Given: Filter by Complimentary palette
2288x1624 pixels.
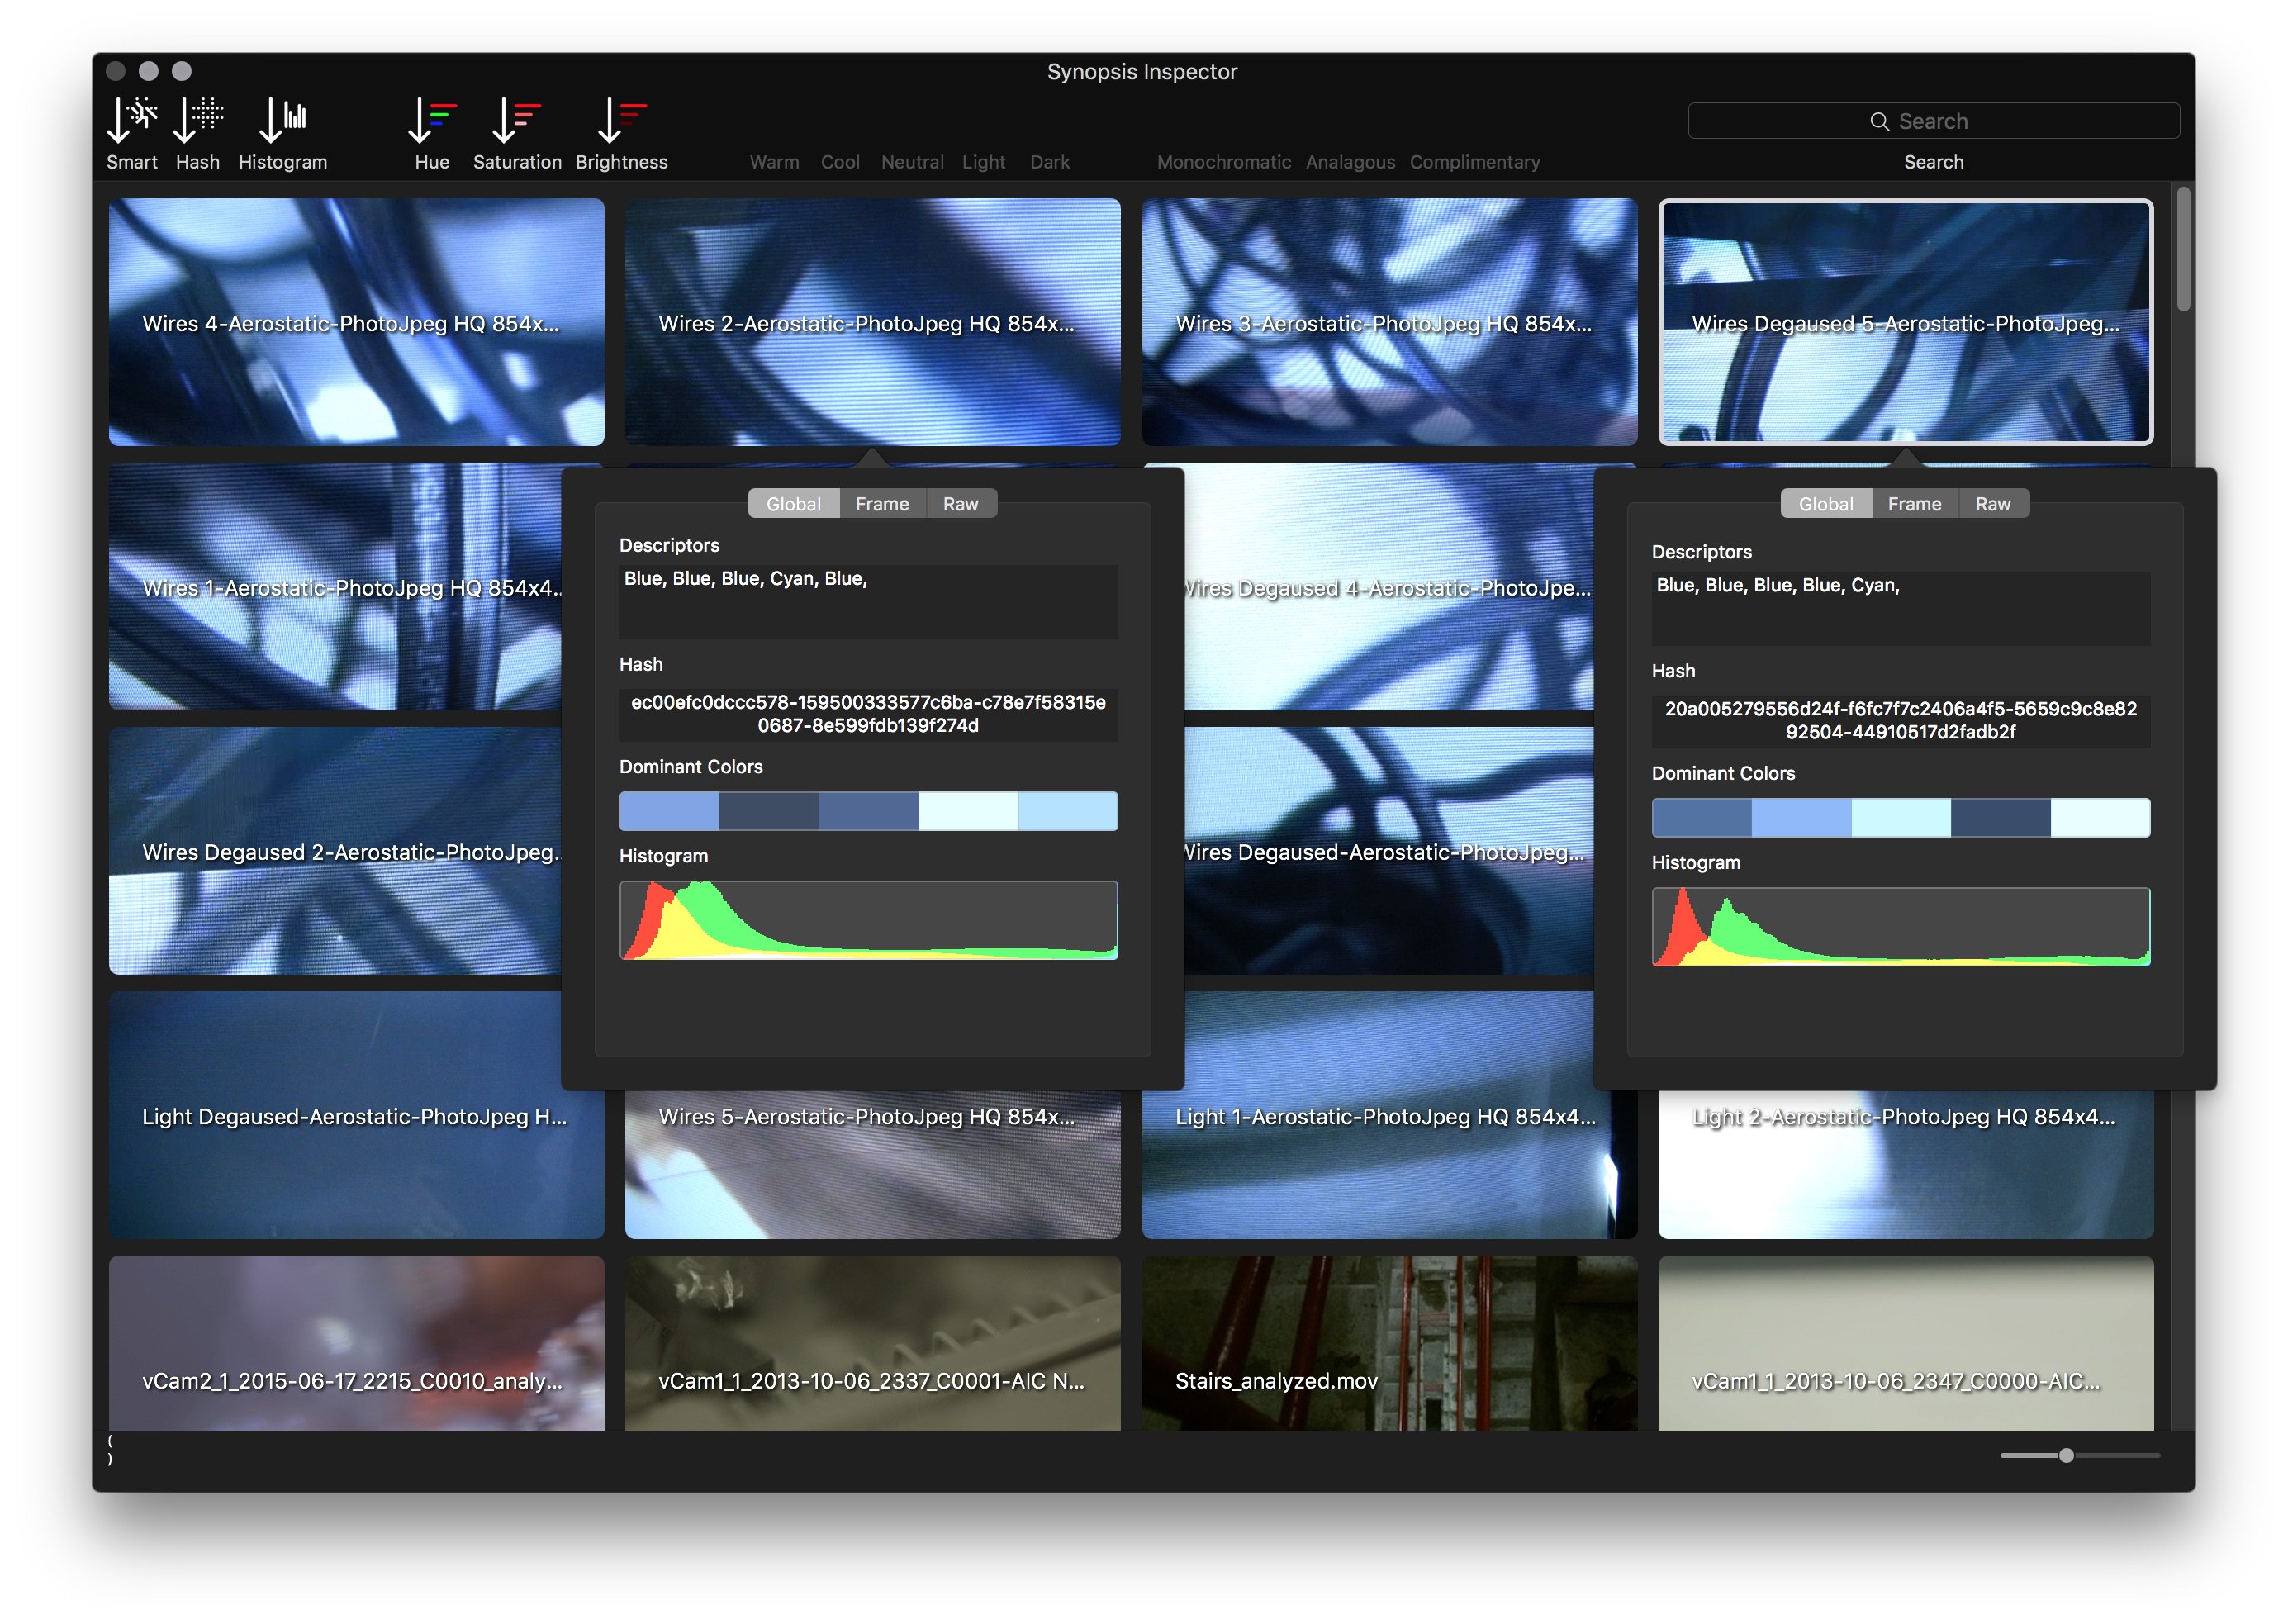Looking at the screenshot, I should coord(1475,162).
